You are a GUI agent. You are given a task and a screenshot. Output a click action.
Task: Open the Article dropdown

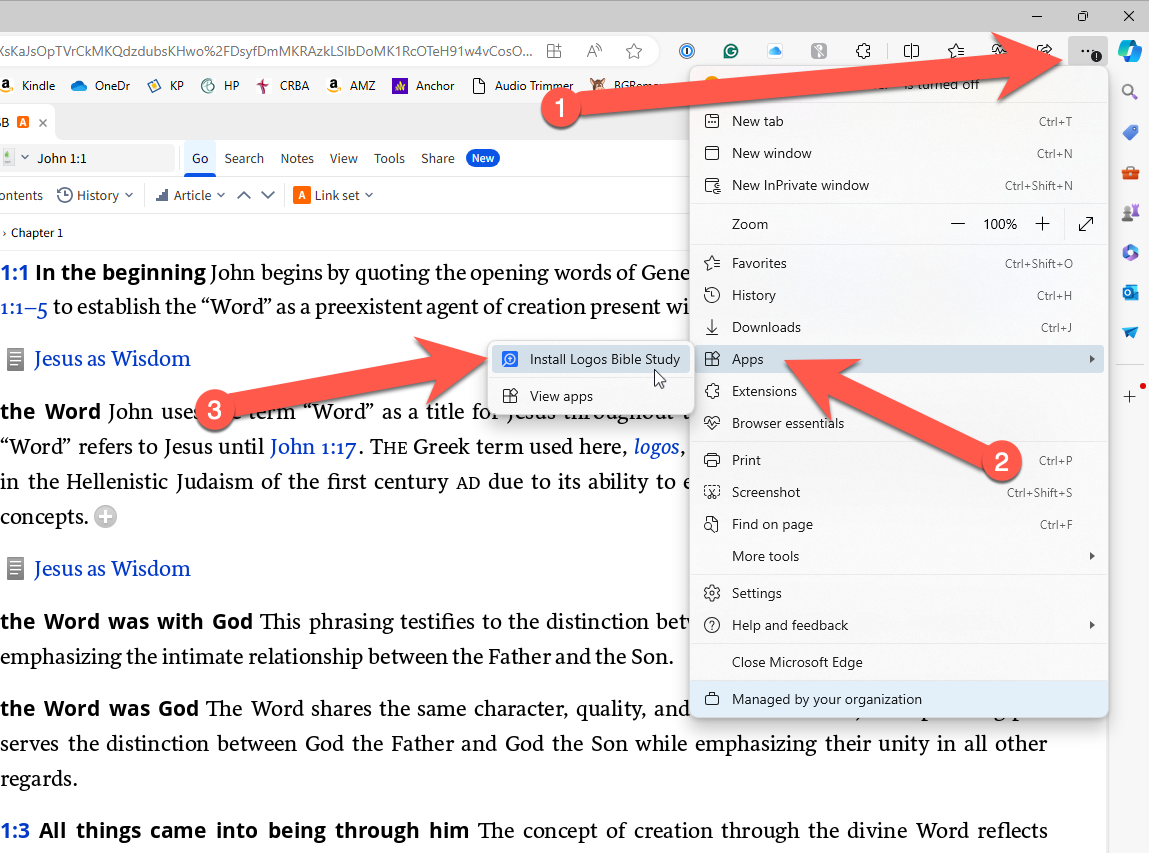(x=190, y=195)
